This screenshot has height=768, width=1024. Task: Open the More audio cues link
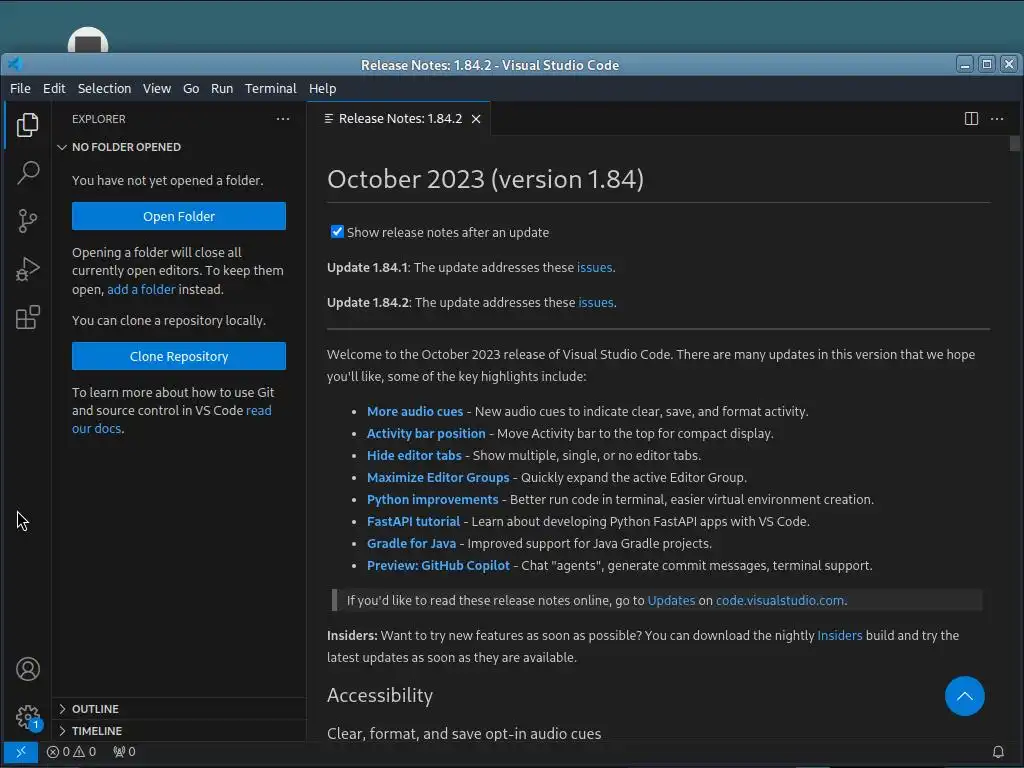[415, 411]
